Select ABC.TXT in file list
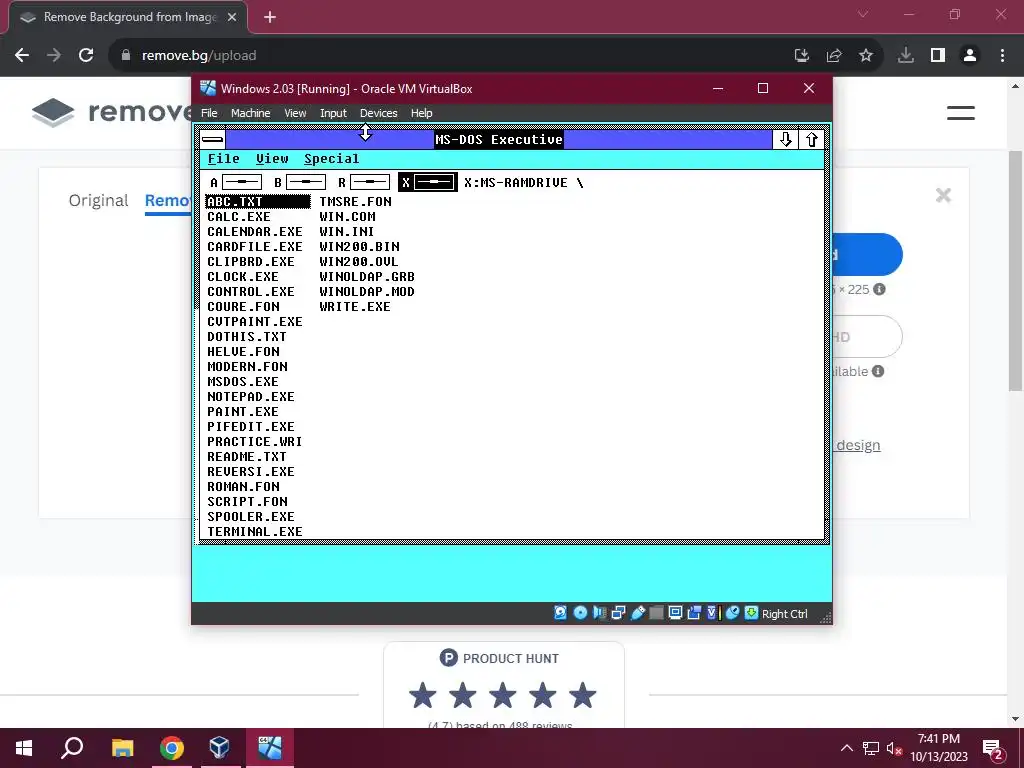 [258, 202]
